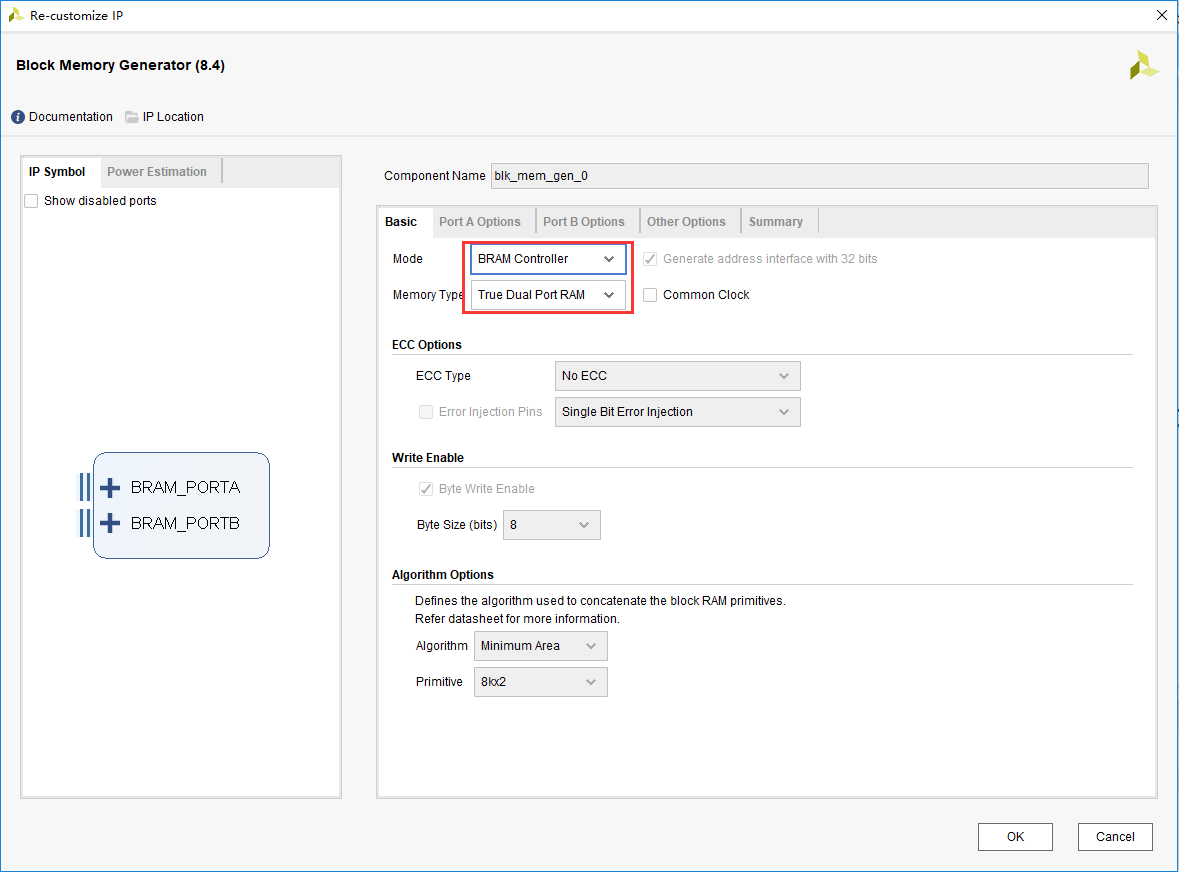Open the Algorithm Minimum Area dropdown
Image resolution: width=1179 pixels, height=872 pixels.
pos(541,646)
